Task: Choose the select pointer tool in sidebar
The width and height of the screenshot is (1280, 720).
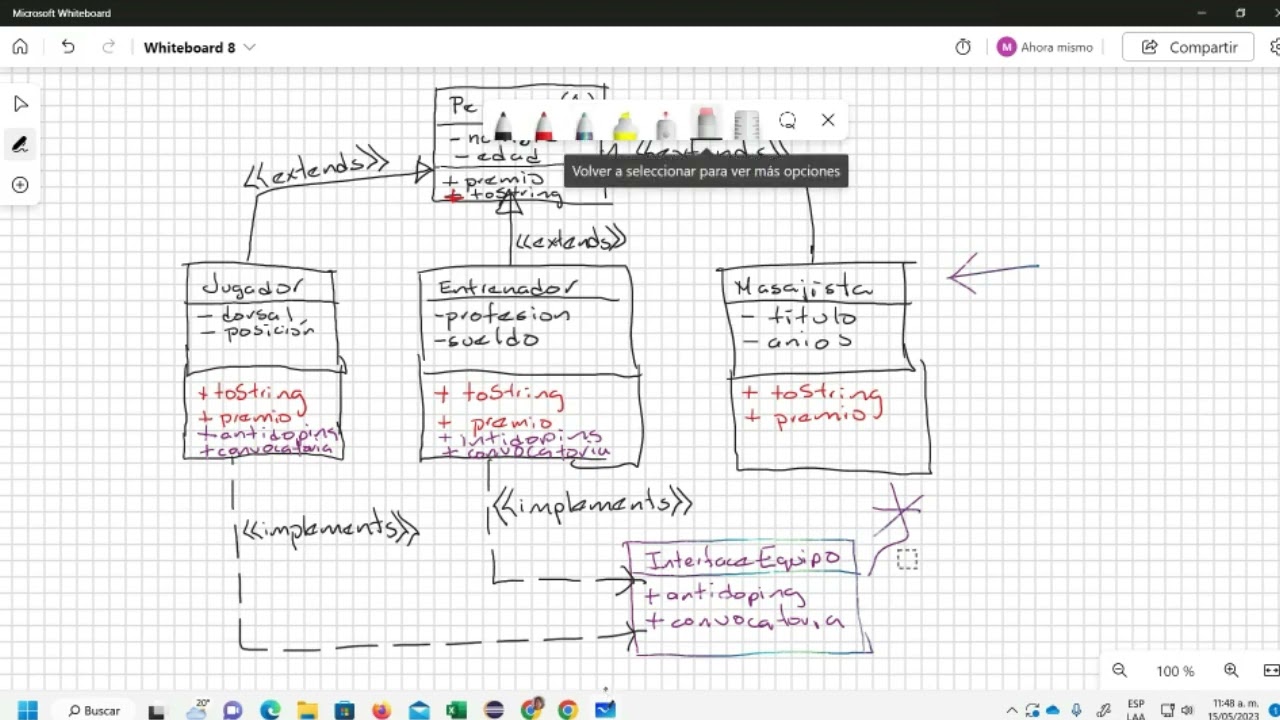Action: point(20,104)
